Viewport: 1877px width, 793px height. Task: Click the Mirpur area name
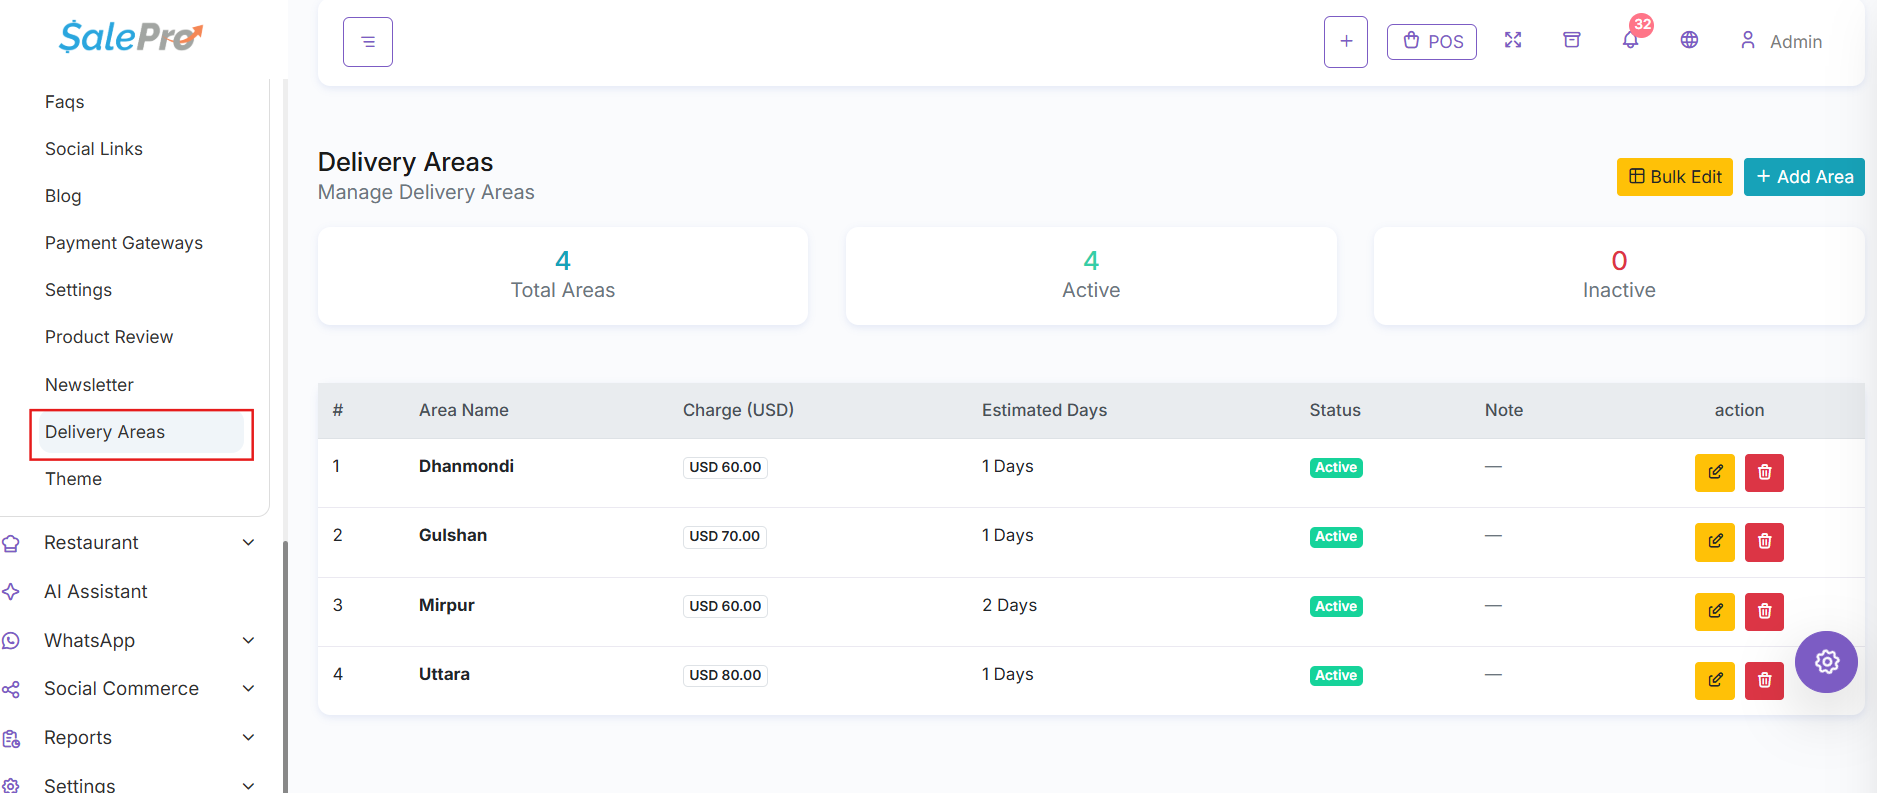[x=447, y=605]
